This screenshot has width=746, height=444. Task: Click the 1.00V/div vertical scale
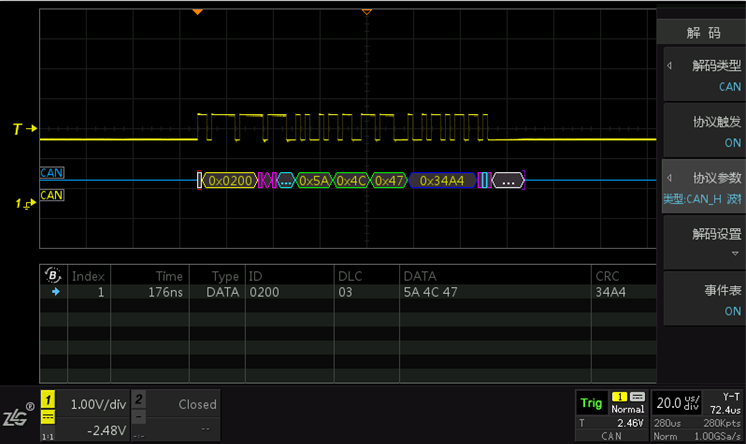(x=98, y=405)
